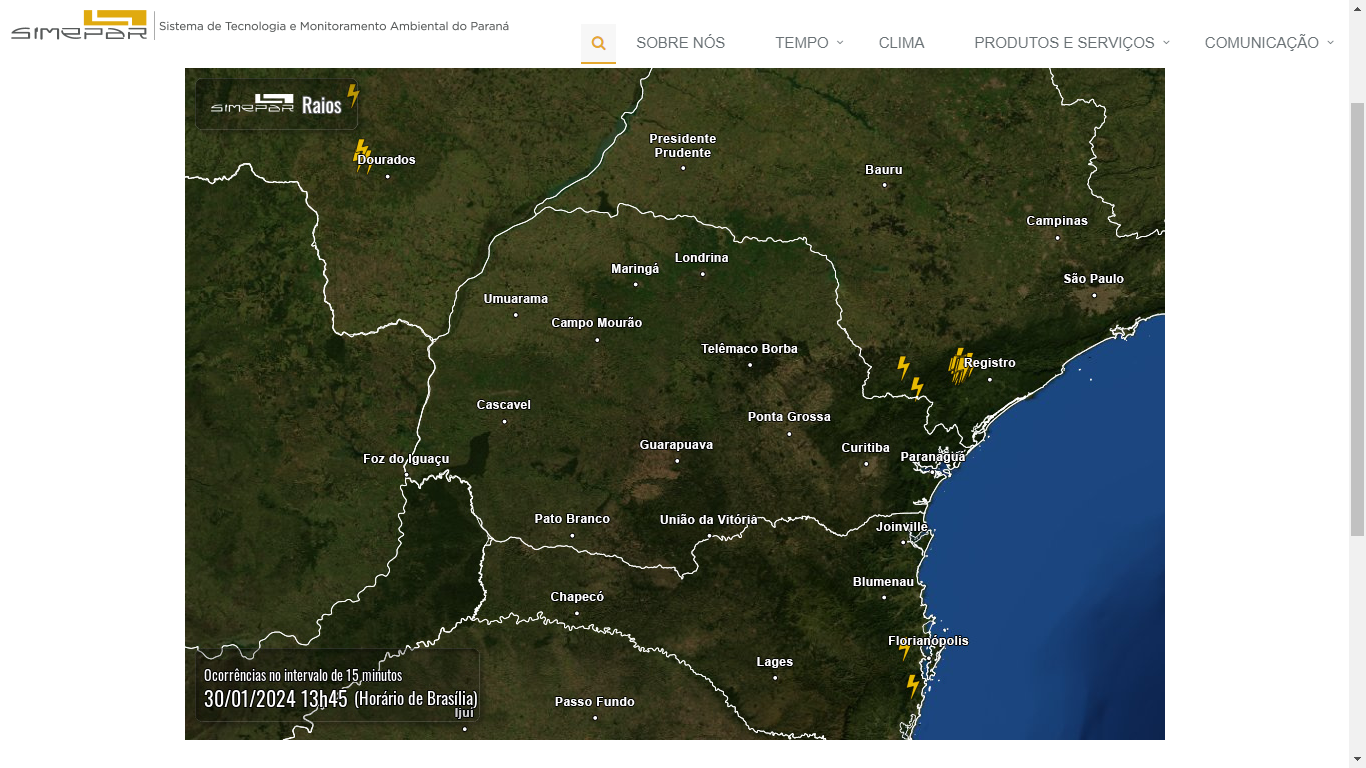The width and height of the screenshot is (1366, 768).
Task: Click the Curitiba city label on the map
Action: point(865,448)
